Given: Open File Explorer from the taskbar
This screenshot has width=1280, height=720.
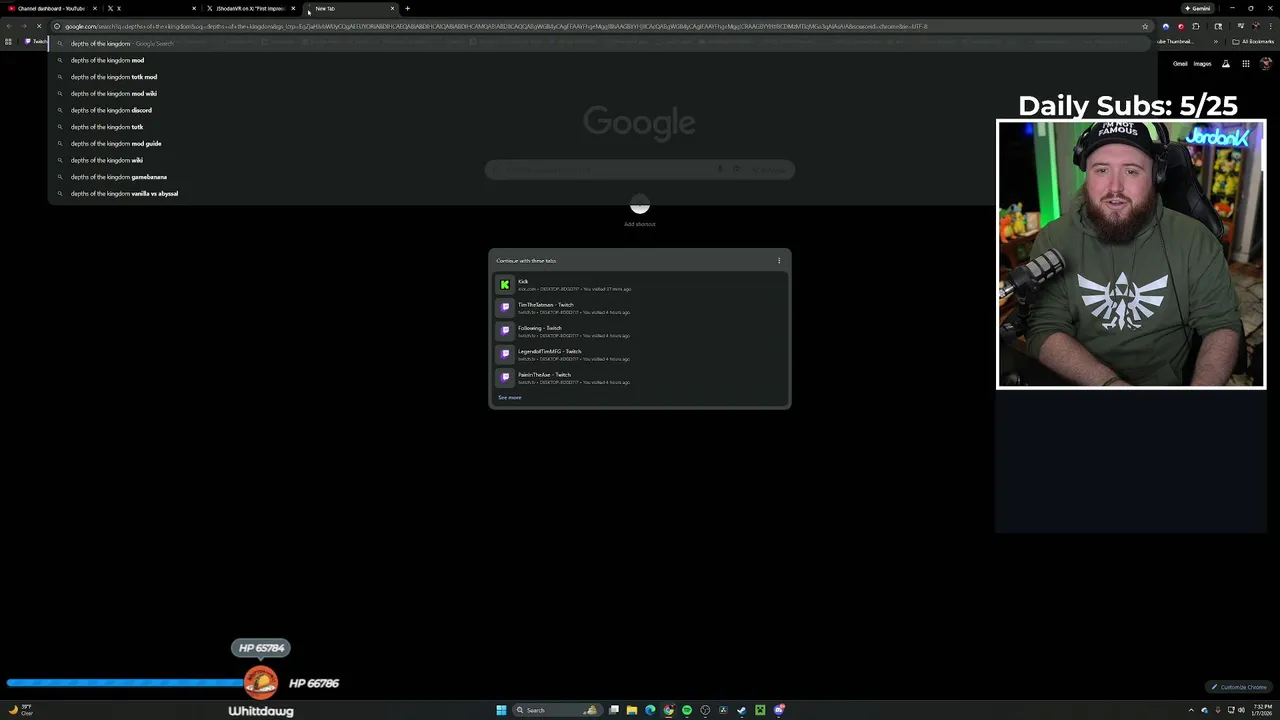Looking at the screenshot, I should 632,710.
